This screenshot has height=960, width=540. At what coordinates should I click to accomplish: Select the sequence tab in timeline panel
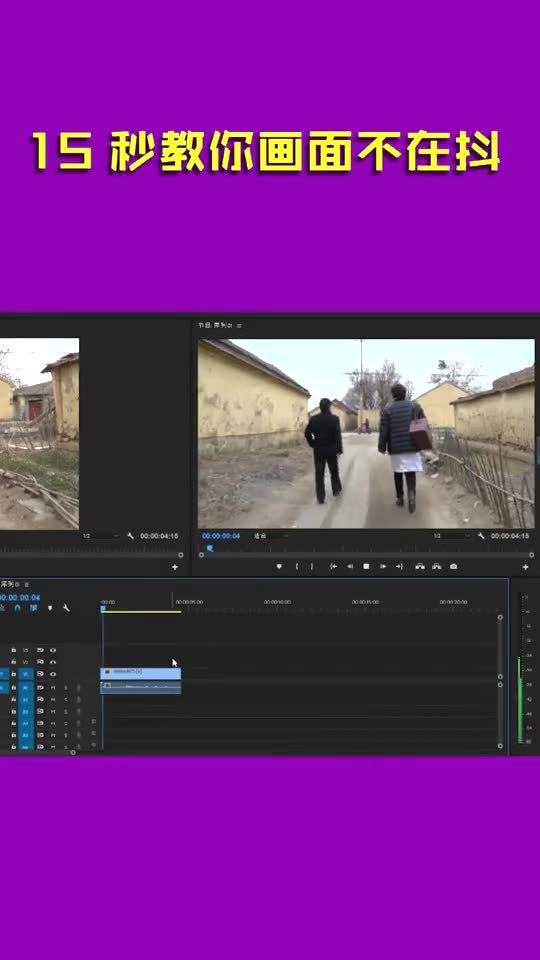click(10, 585)
